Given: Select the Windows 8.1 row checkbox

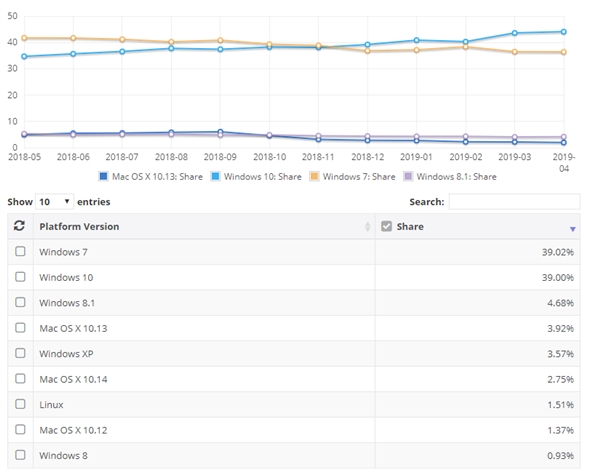Looking at the screenshot, I should coord(20,302).
